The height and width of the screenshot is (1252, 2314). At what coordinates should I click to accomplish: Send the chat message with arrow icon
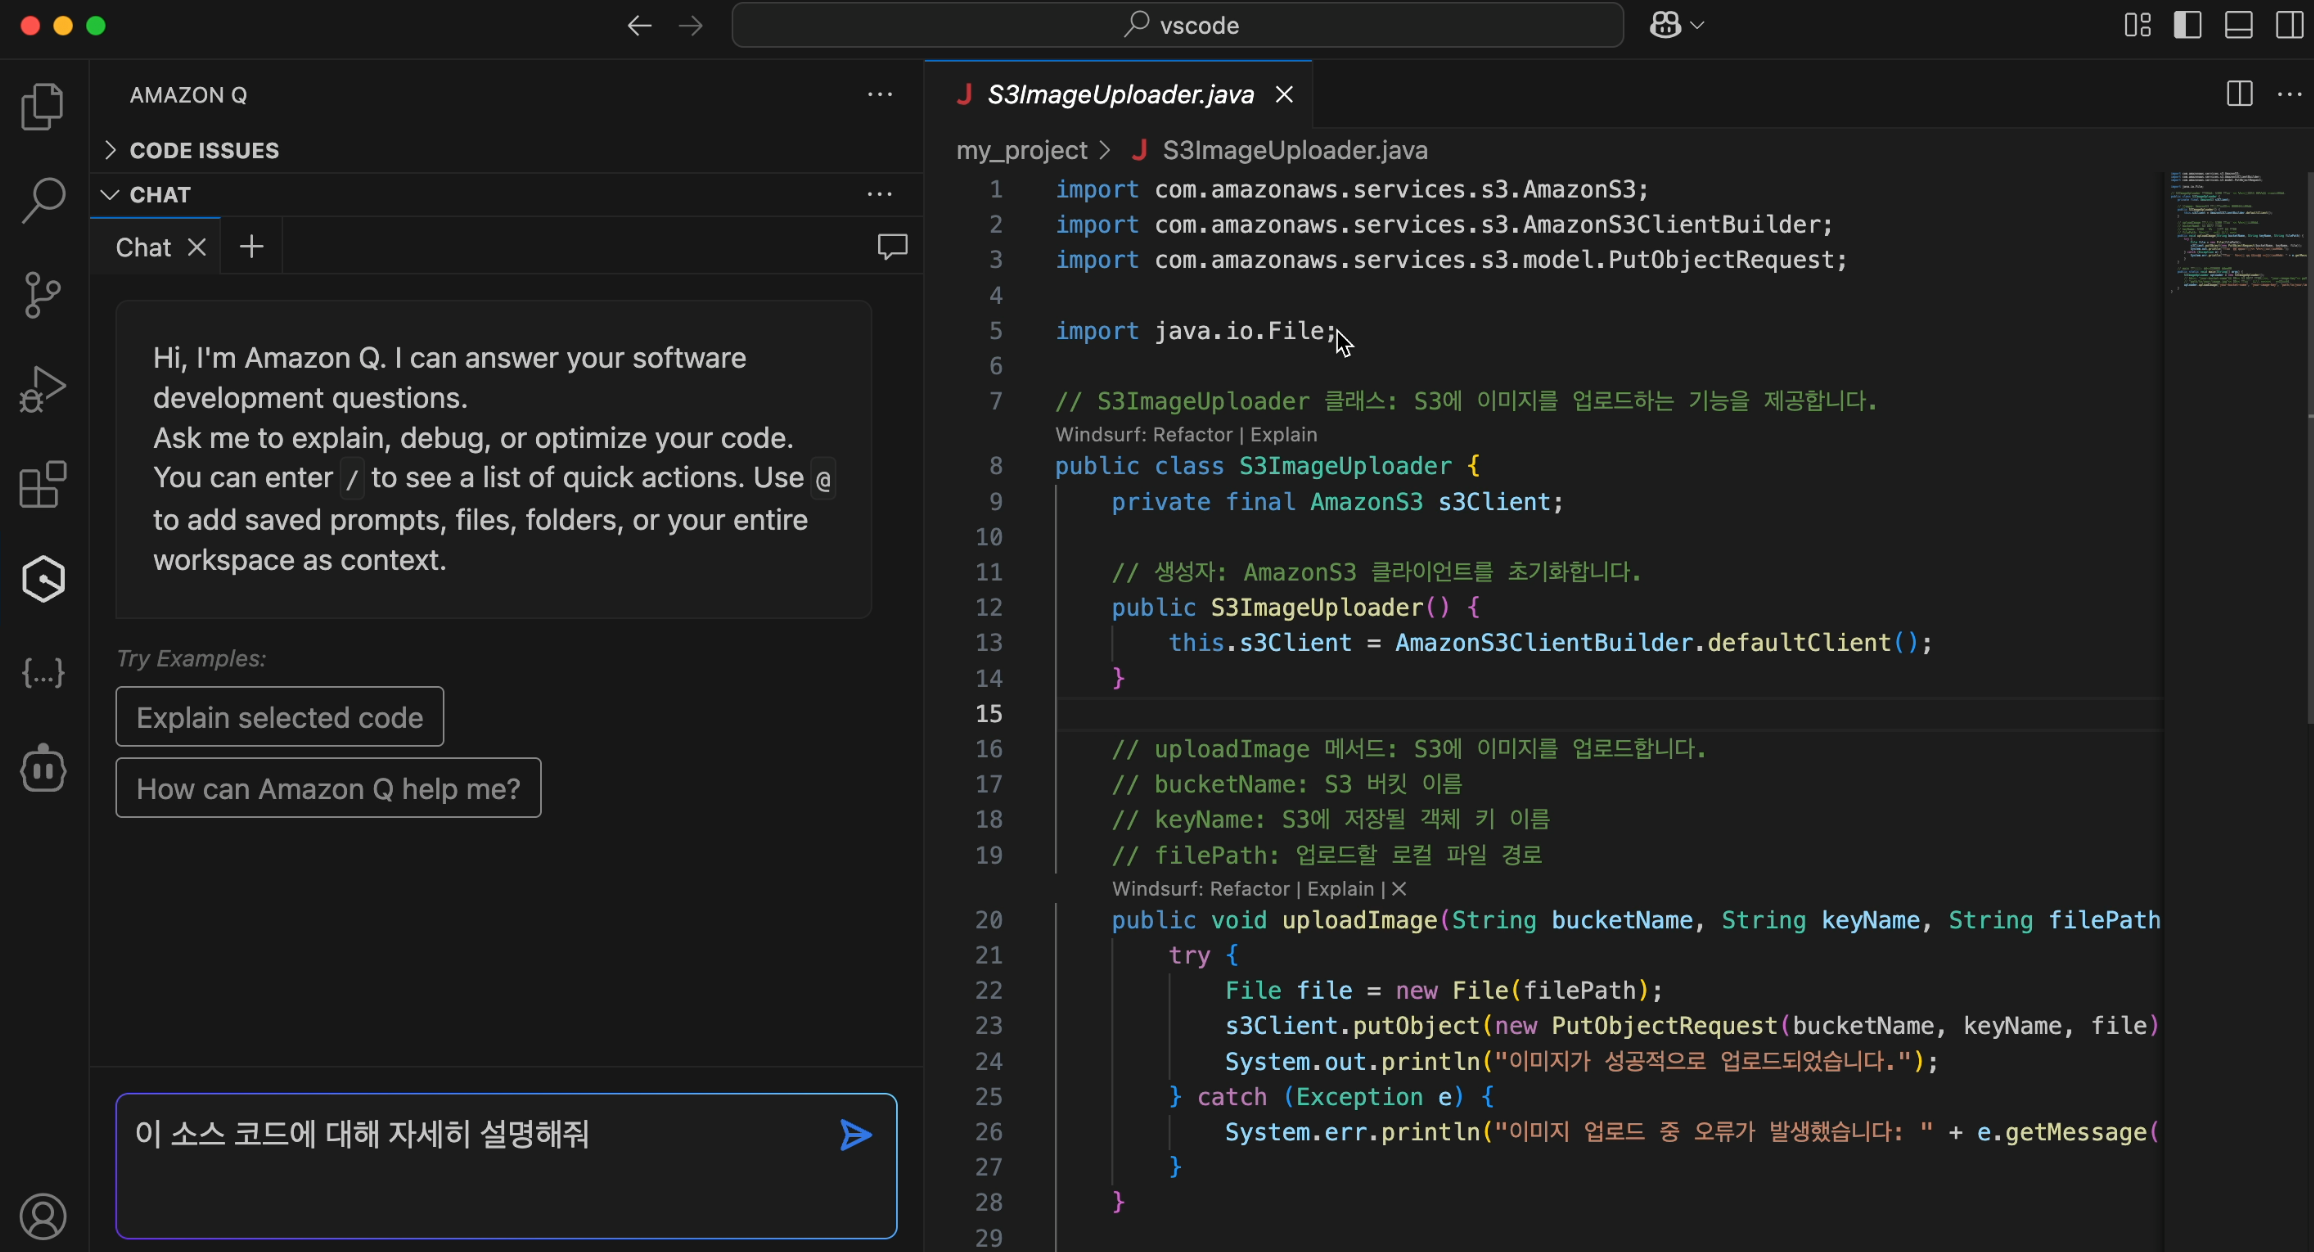tap(855, 1135)
